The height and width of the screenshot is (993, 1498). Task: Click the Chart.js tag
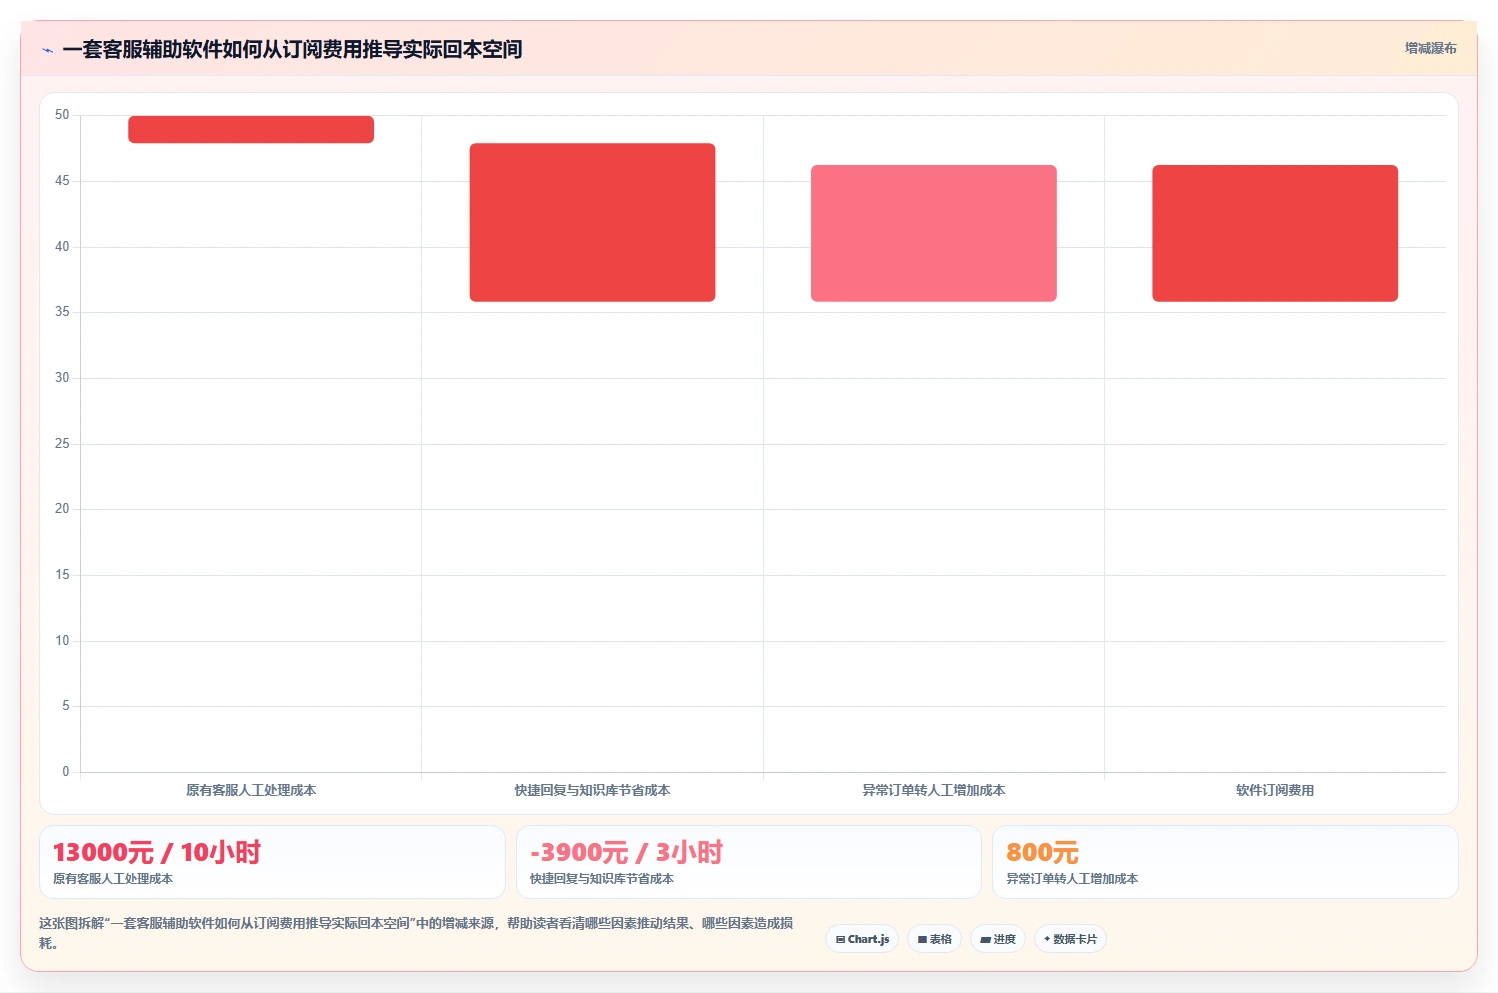pyautogui.click(x=862, y=939)
